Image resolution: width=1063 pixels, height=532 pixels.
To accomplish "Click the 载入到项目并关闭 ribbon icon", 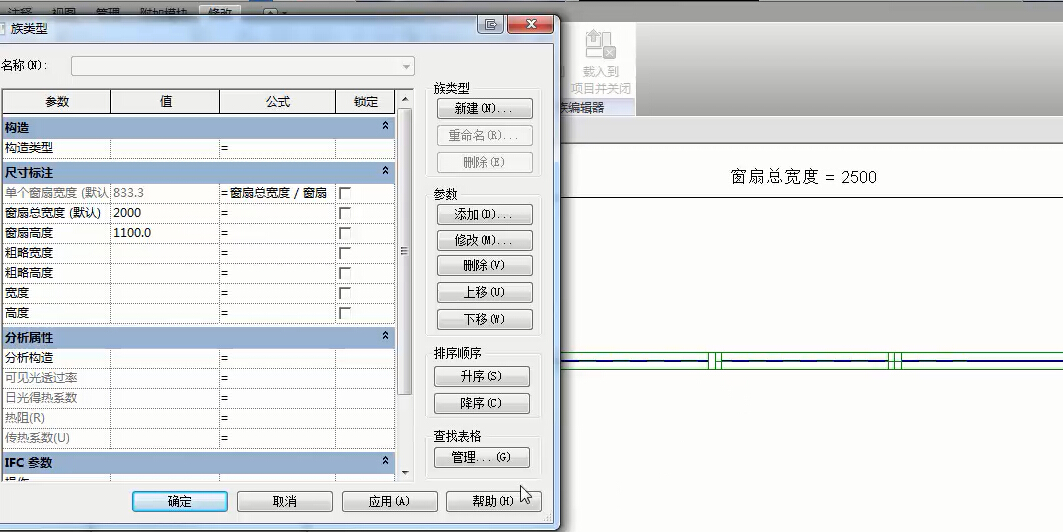I will (600, 62).
